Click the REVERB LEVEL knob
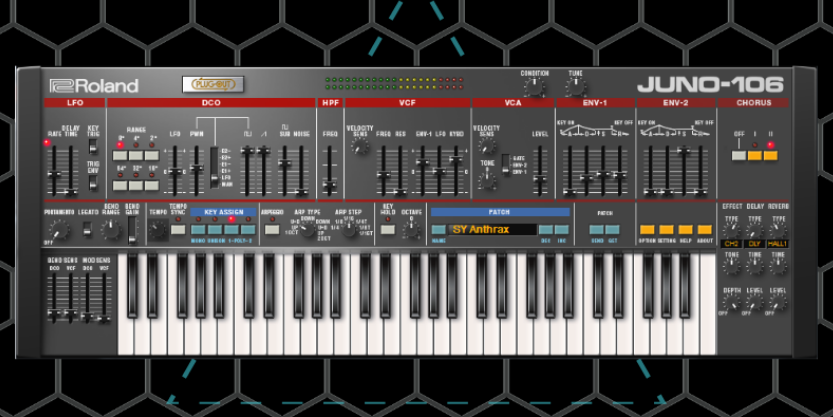 pyautogui.click(x=778, y=302)
